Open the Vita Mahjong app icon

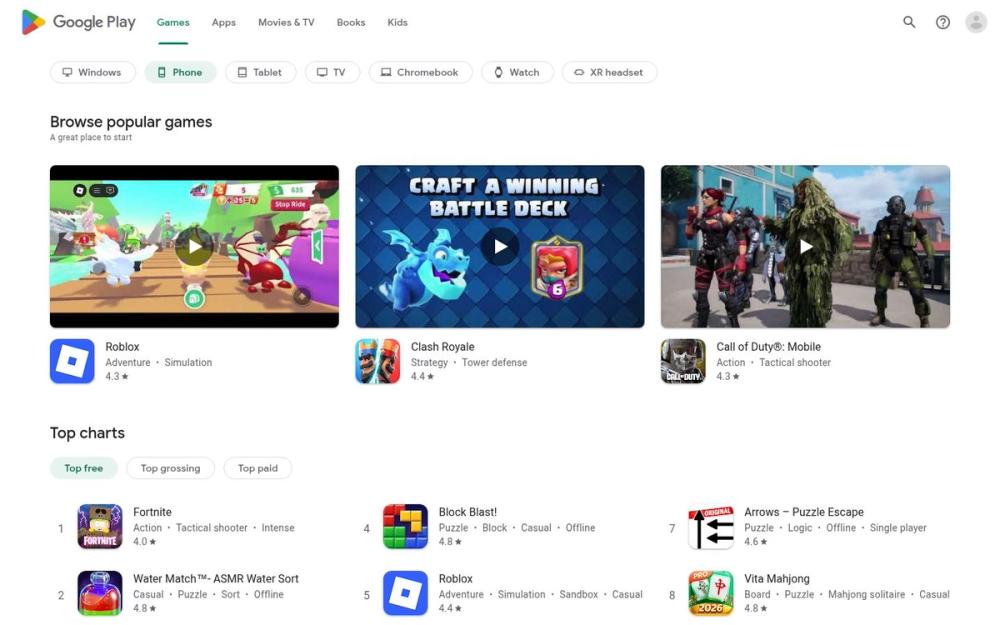click(x=710, y=593)
